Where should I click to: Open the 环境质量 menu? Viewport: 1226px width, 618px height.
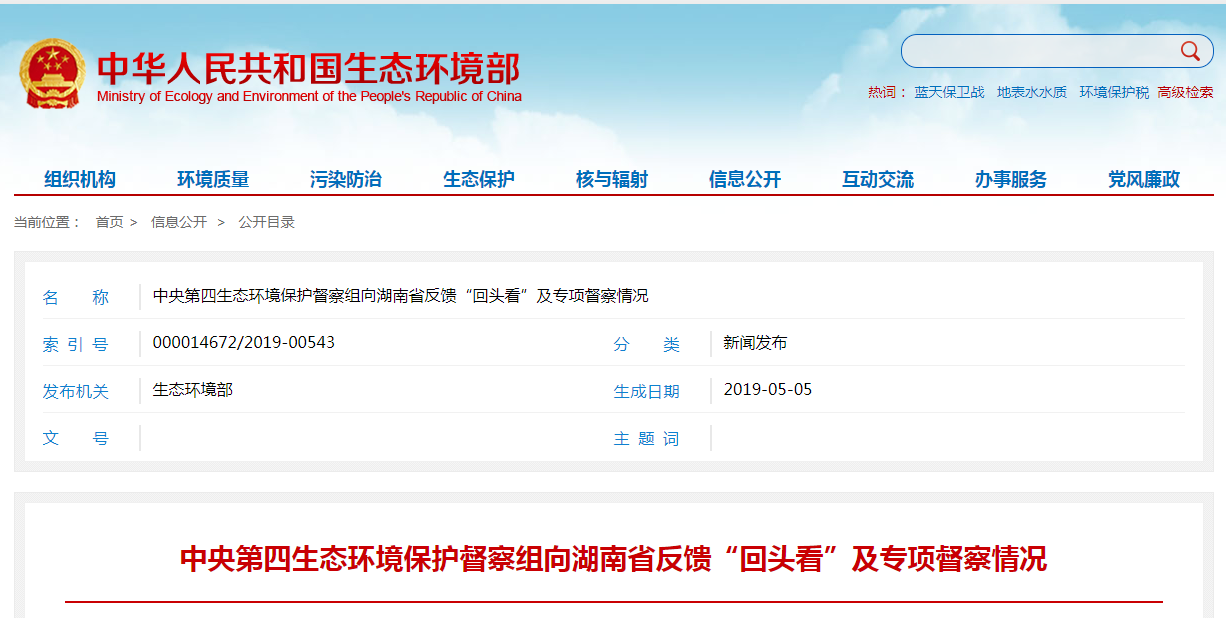click(x=213, y=179)
